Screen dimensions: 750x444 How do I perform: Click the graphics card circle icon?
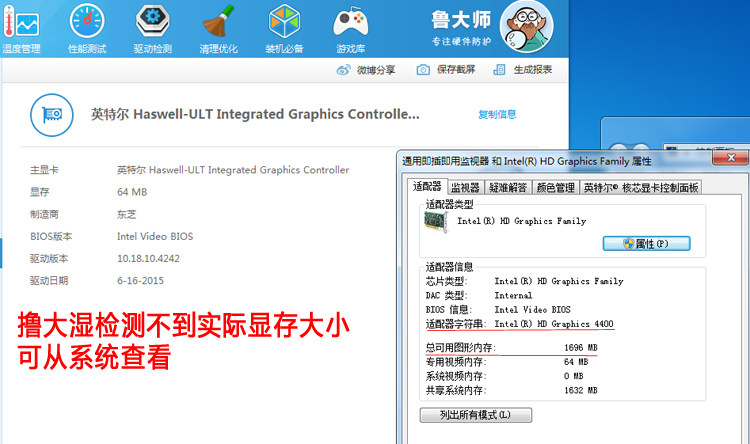click(x=52, y=115)
